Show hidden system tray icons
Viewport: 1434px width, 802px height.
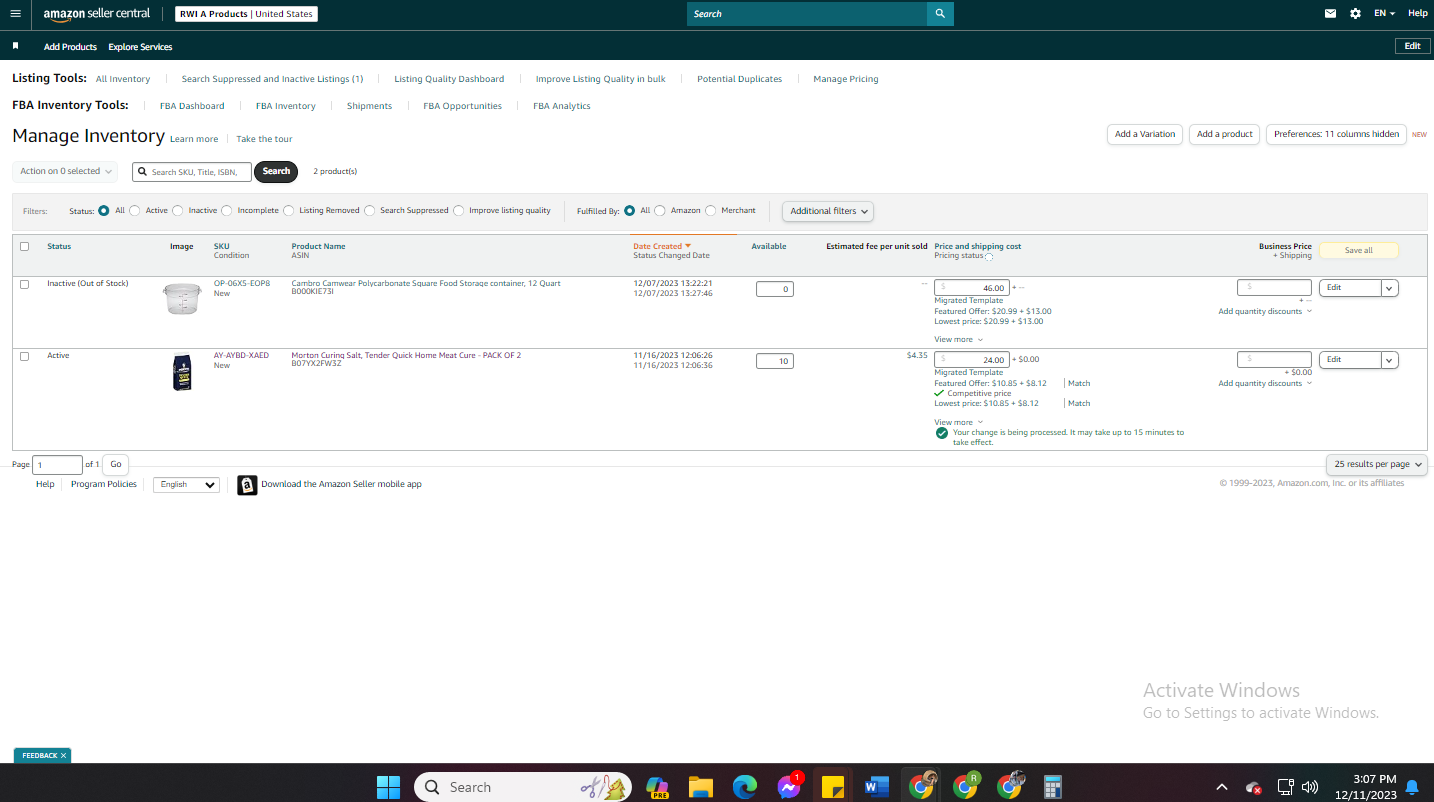point(1221,787)
